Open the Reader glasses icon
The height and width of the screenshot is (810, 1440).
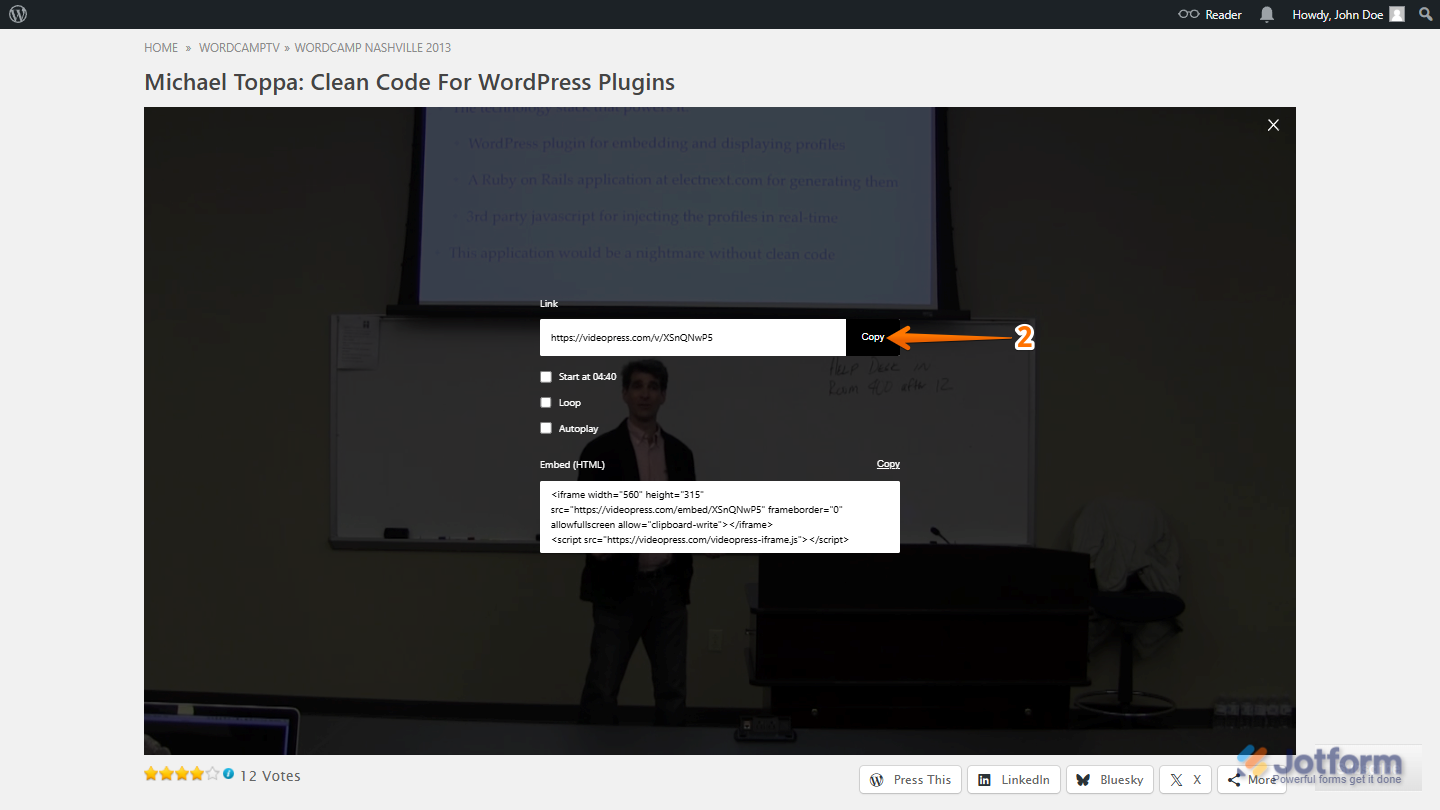point(1188,14)
